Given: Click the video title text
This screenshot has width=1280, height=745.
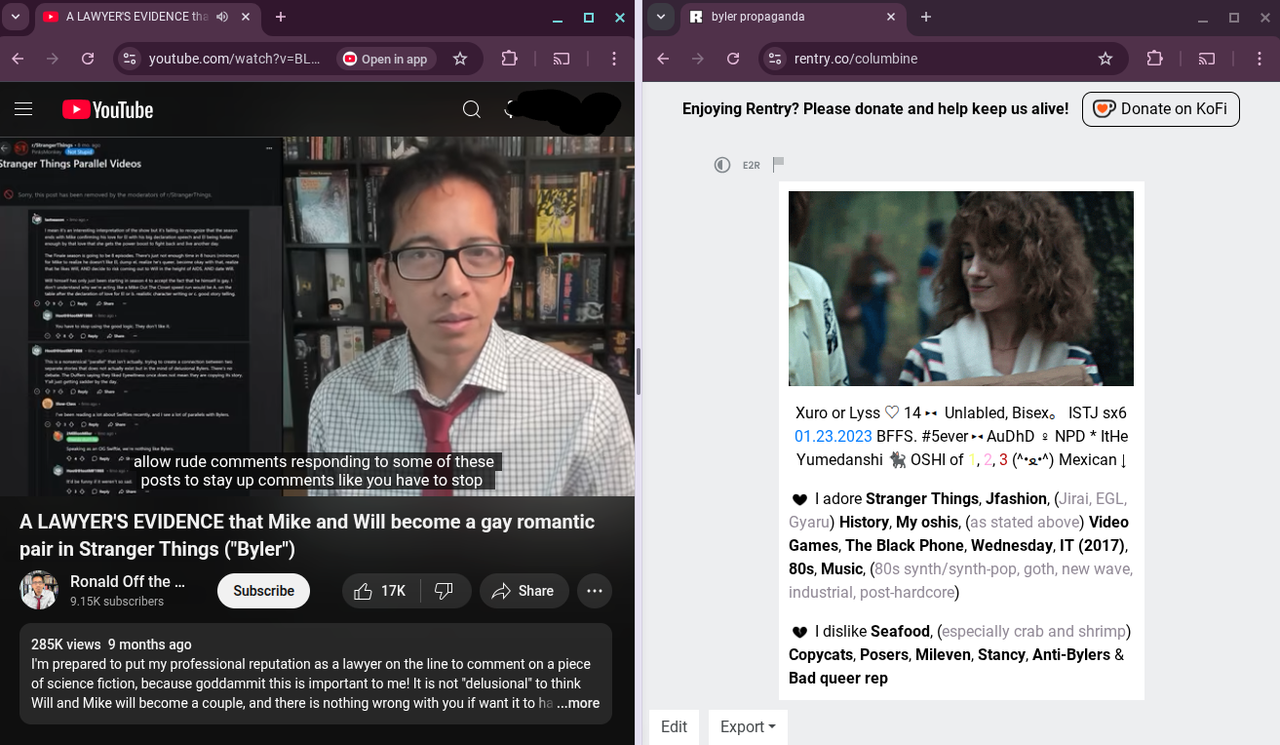Looking at the screenshot, I should [307, 535].
